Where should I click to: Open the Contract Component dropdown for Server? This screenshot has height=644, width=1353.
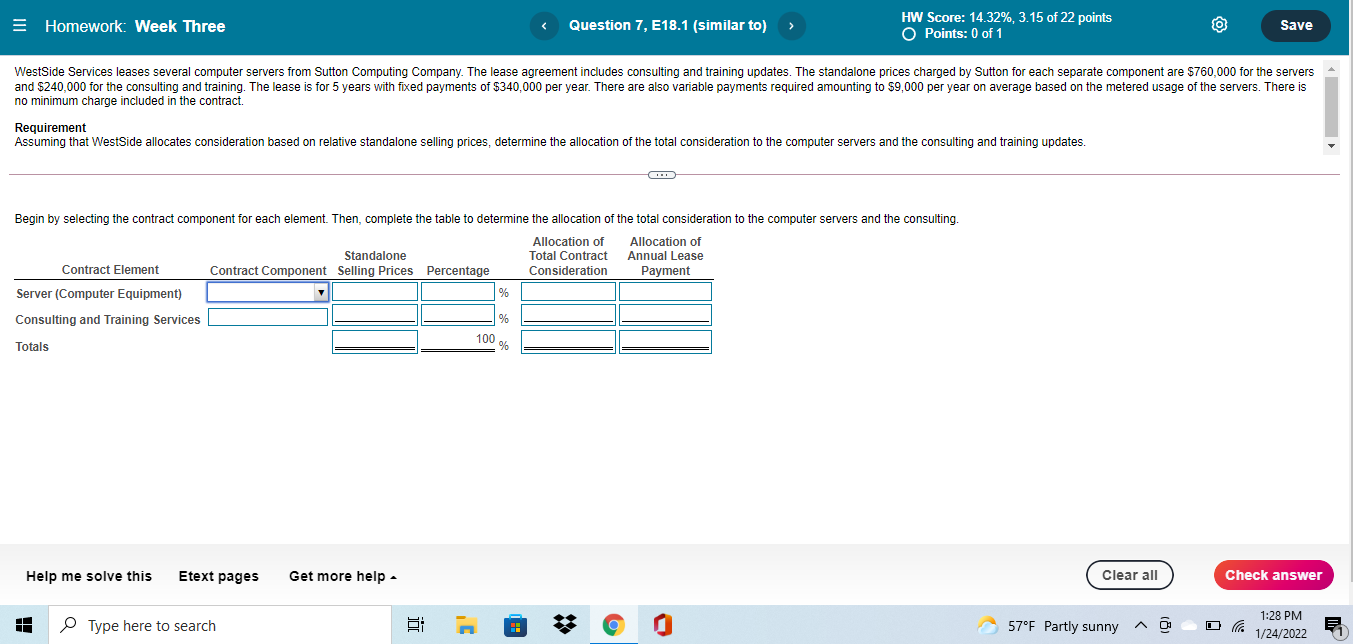320,291
